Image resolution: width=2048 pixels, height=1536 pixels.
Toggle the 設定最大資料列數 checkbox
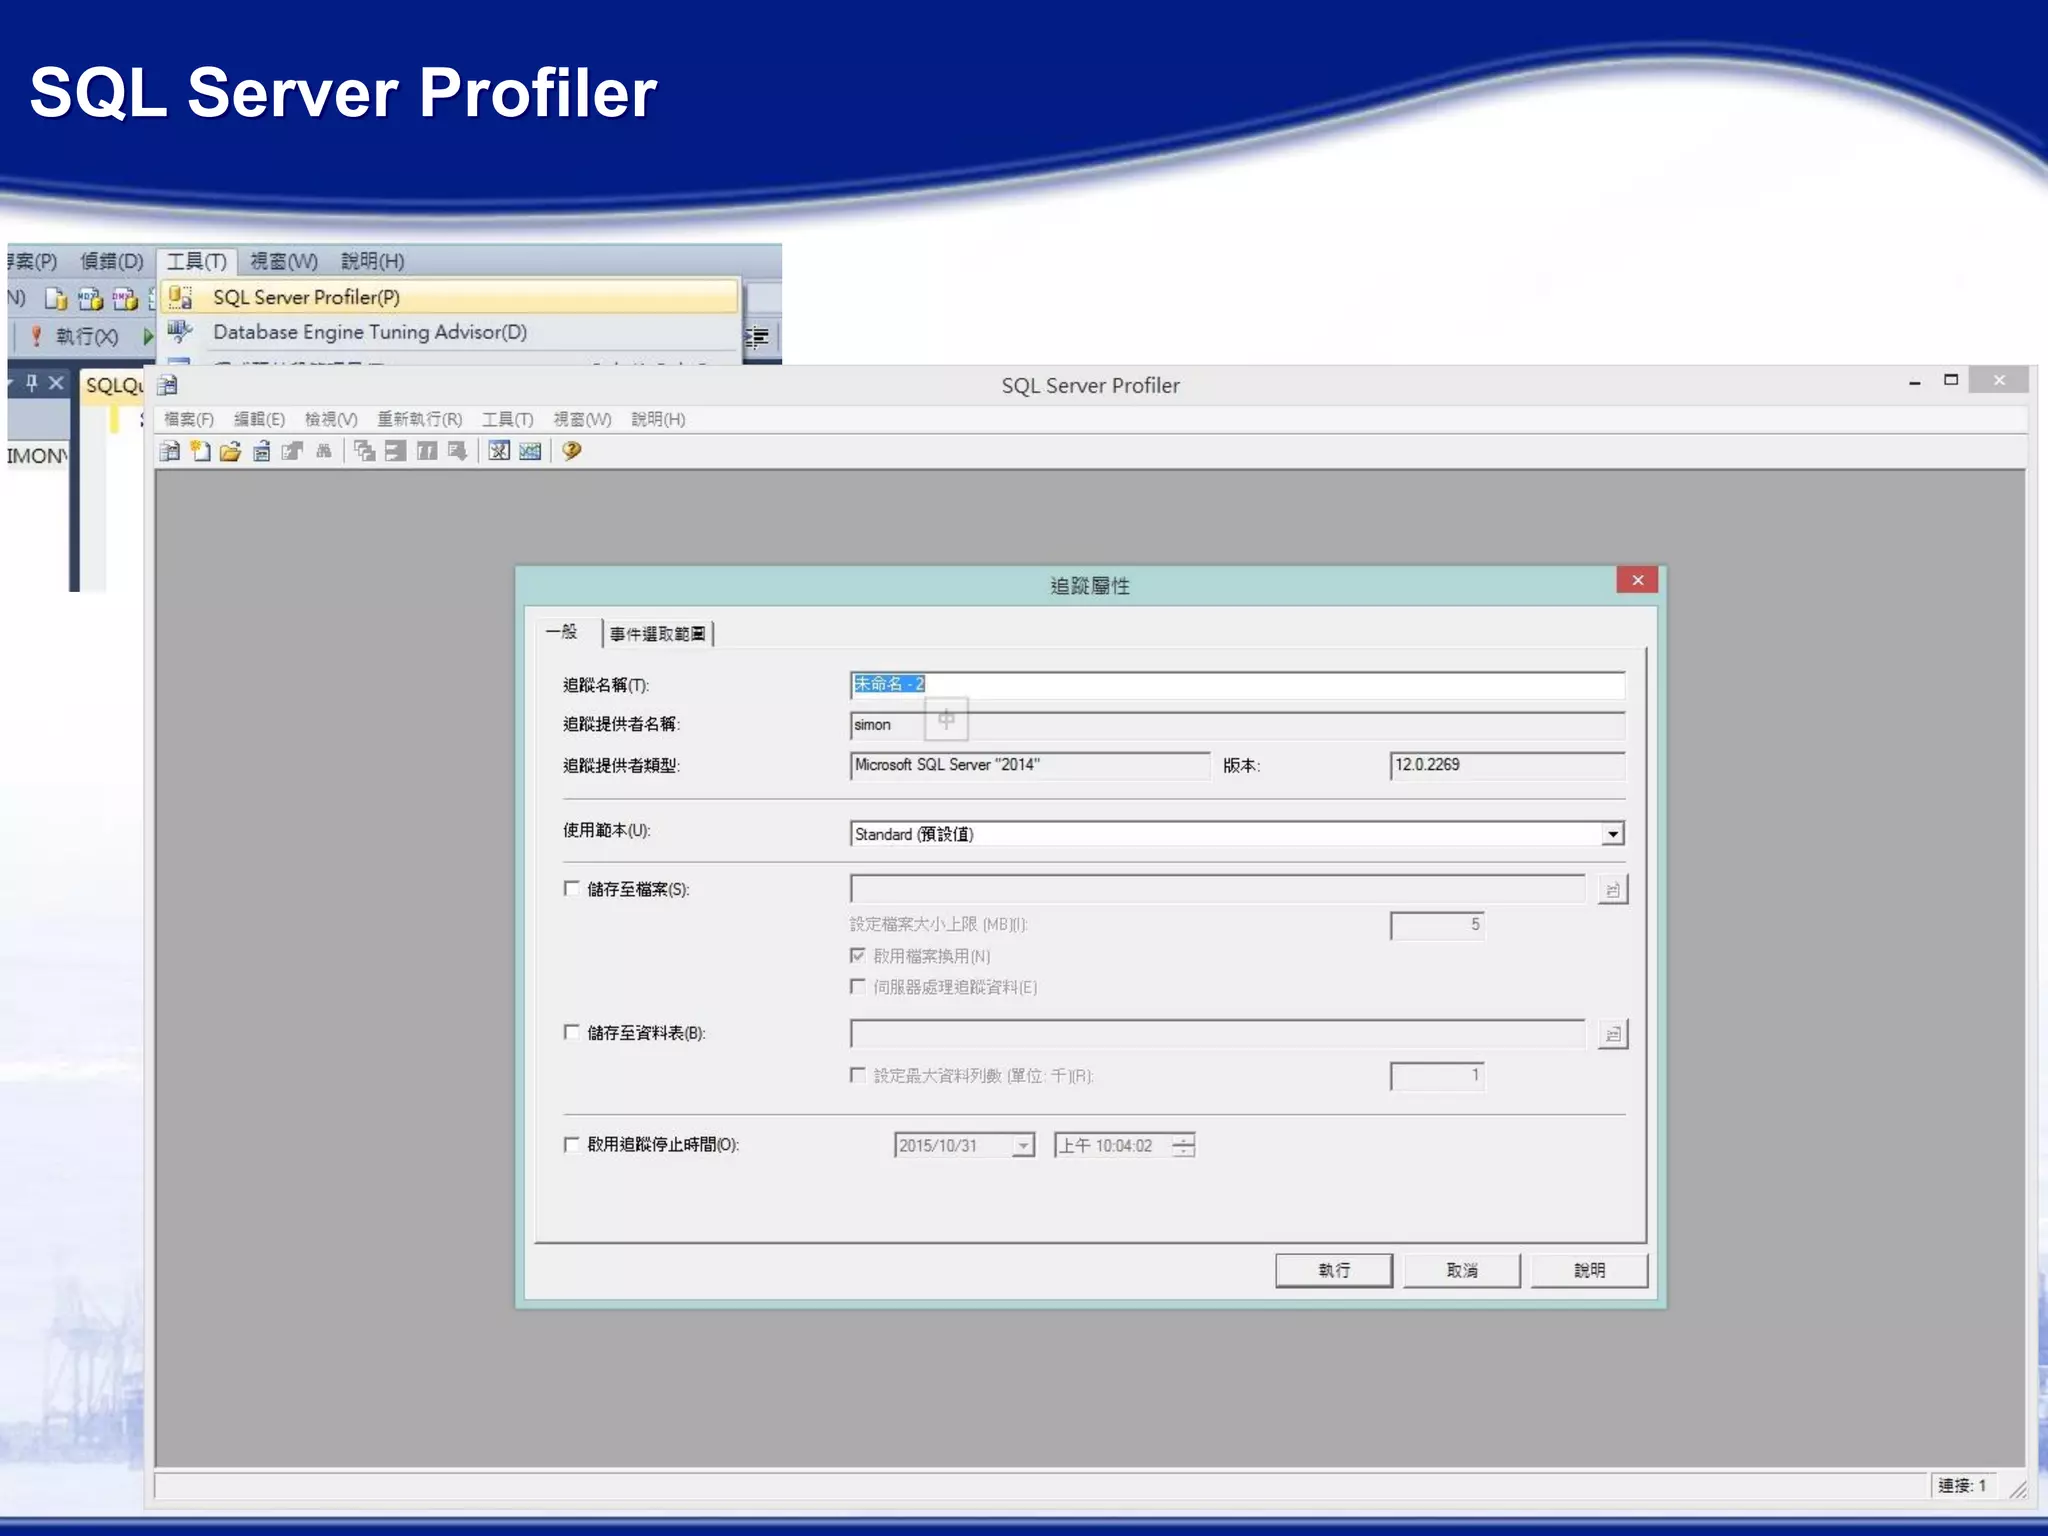[857, 1075]
